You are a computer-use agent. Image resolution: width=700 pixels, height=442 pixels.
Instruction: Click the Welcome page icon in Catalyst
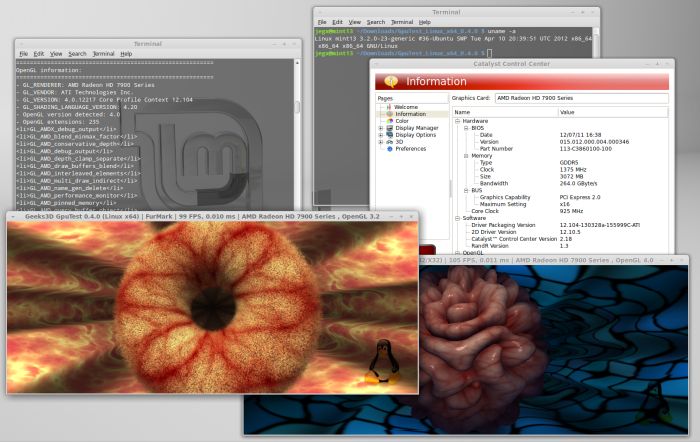click(389, 107)
